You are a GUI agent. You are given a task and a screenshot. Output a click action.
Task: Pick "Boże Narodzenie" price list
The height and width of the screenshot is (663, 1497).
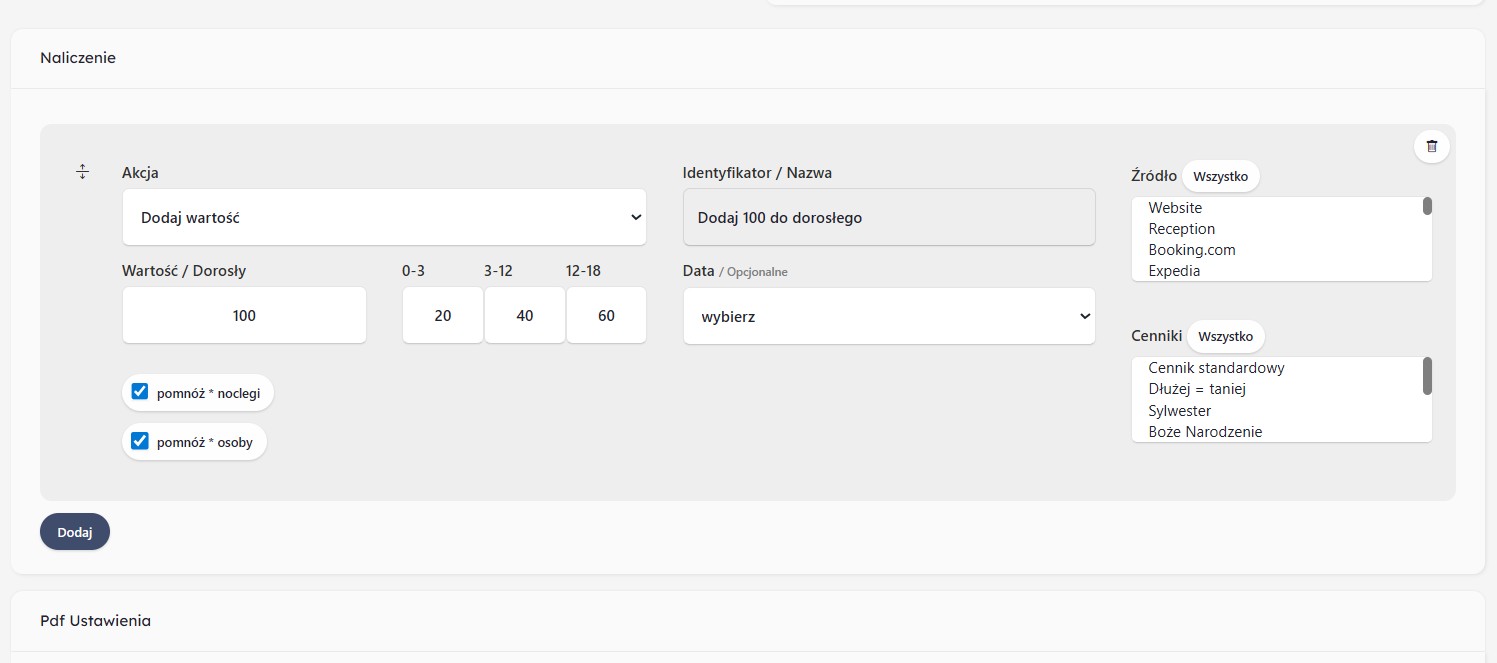[x=1205, y=432]
